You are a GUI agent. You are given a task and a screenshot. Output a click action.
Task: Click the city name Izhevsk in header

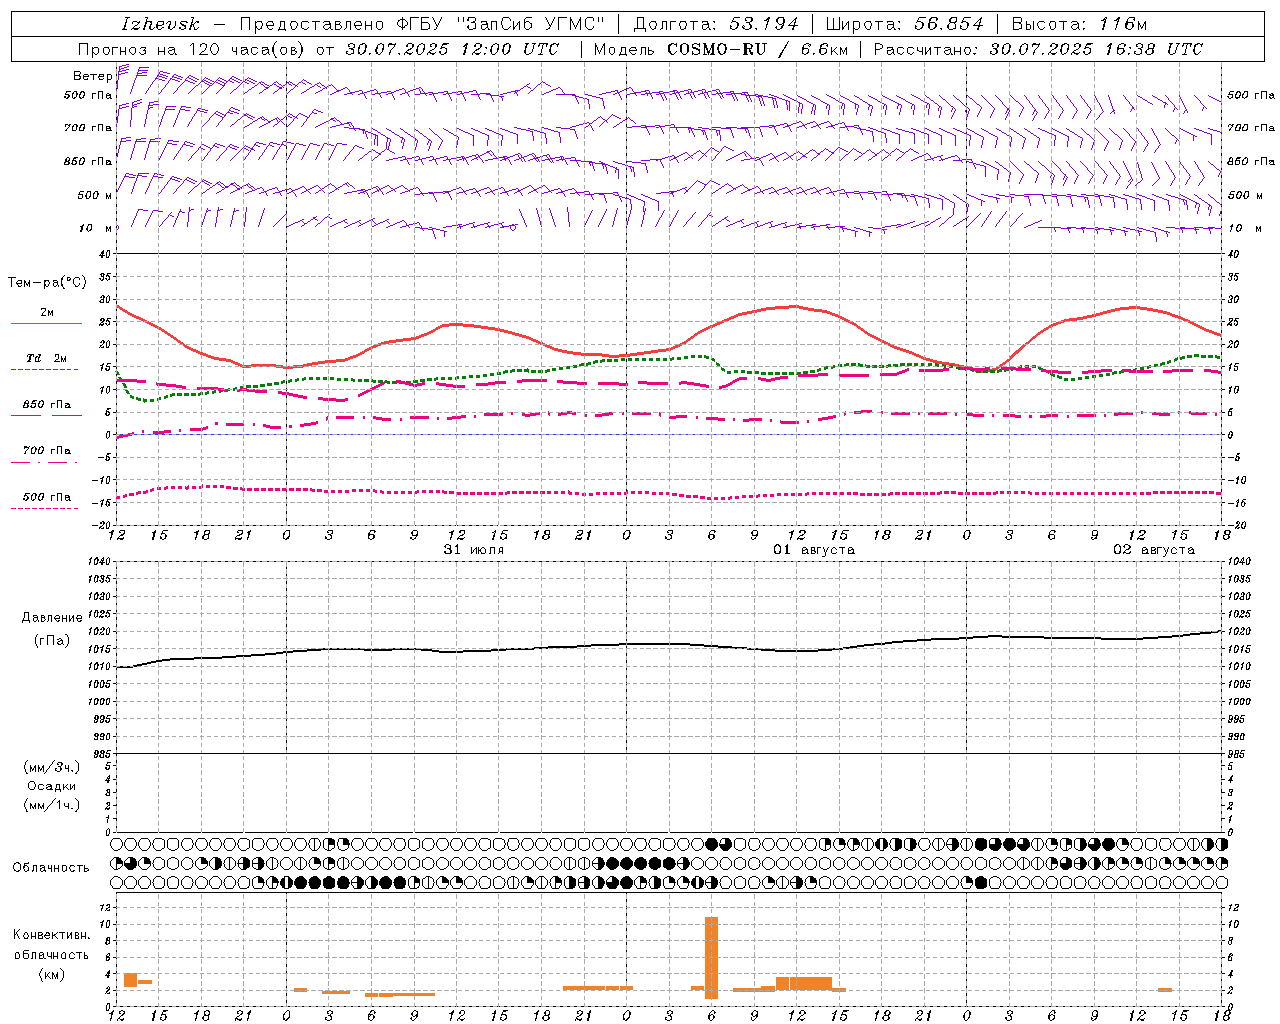pos(161,24)
